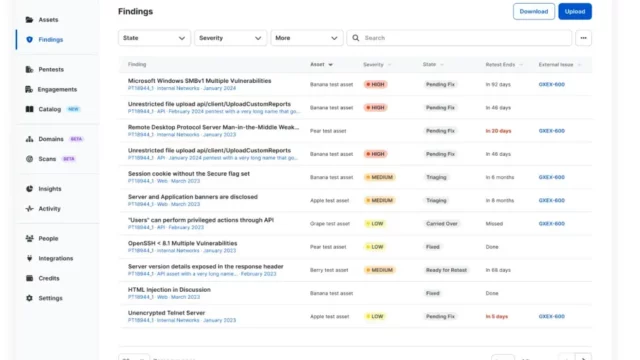Open Microsoft Windows SMBv1 Multiple Vulnerabilities finding
Viewport: 640px width, 360px height.
(x=200, y=81)
